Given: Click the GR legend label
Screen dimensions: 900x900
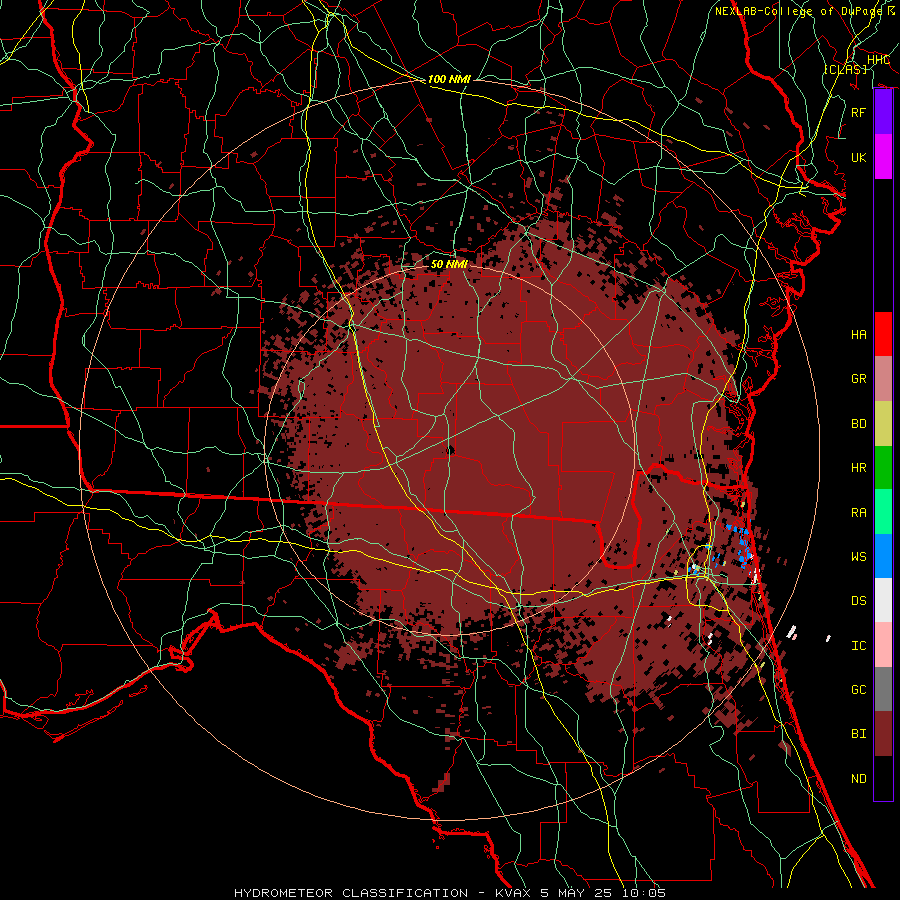Looking at the screenshot, I should pos(859,379).
